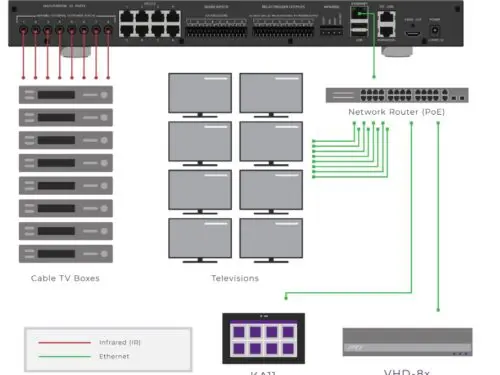Click the bottom-right television
This screenshot has width=500, height=375.
[x=271, y=240]
